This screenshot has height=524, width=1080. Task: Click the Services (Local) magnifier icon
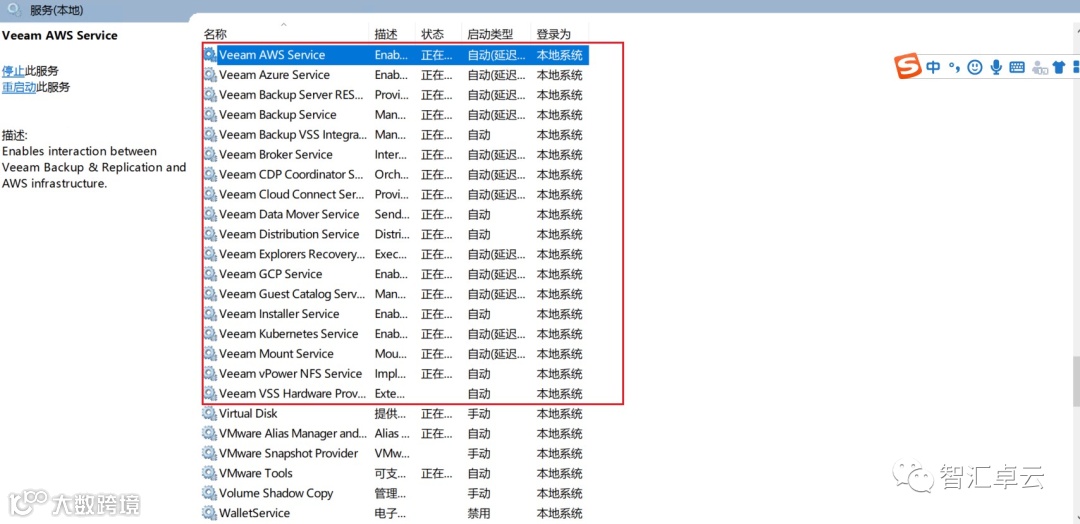coord(15,10)
